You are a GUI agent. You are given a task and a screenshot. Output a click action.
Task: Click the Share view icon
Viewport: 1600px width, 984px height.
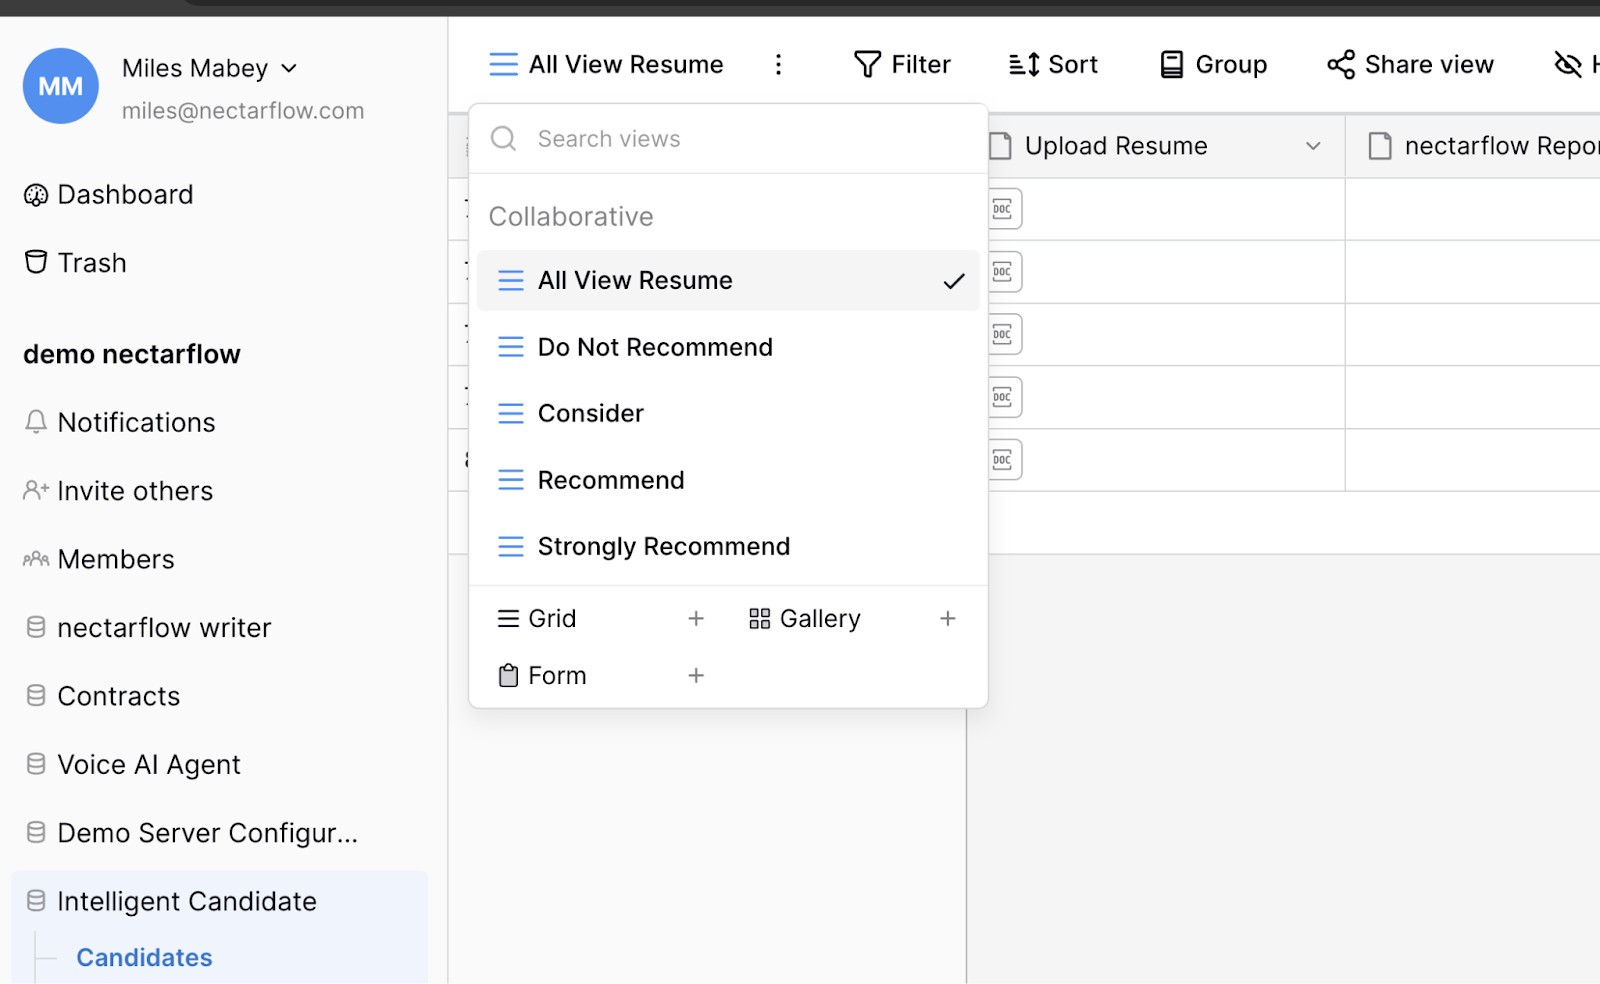pyautogui.click(x=1341, y=65)
